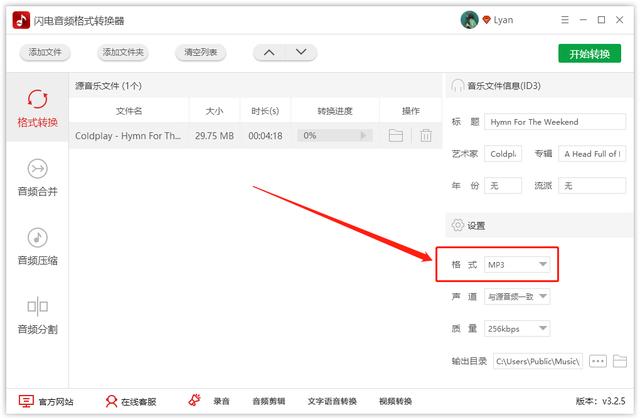Click the VIP diamond icon beside Lyan
The height and width of the screenshot is (420, 640).
coord(486,20)
